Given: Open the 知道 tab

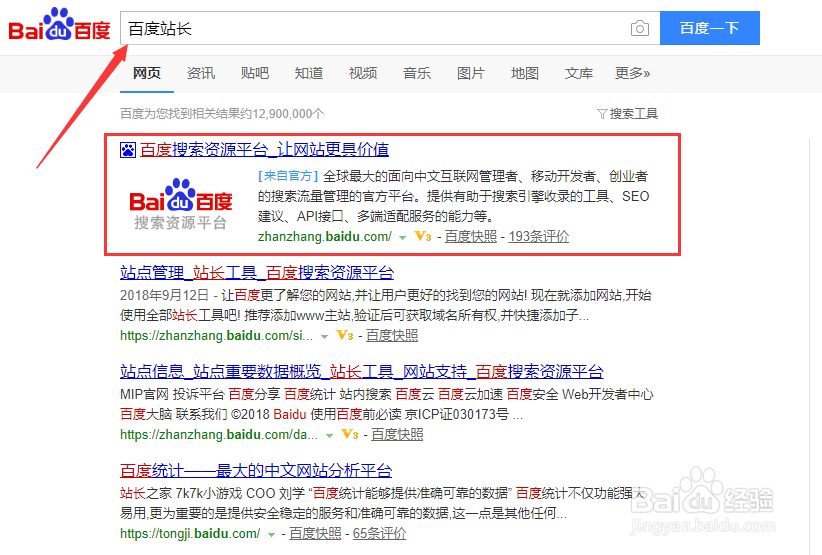Looking at the screenshot, I should click(x=309, y=73).
